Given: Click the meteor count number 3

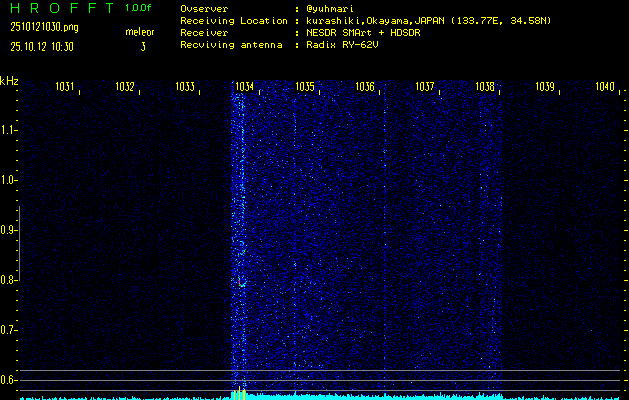Looking at the screenshot, I should pyautogui.click(x=143, y=47).
